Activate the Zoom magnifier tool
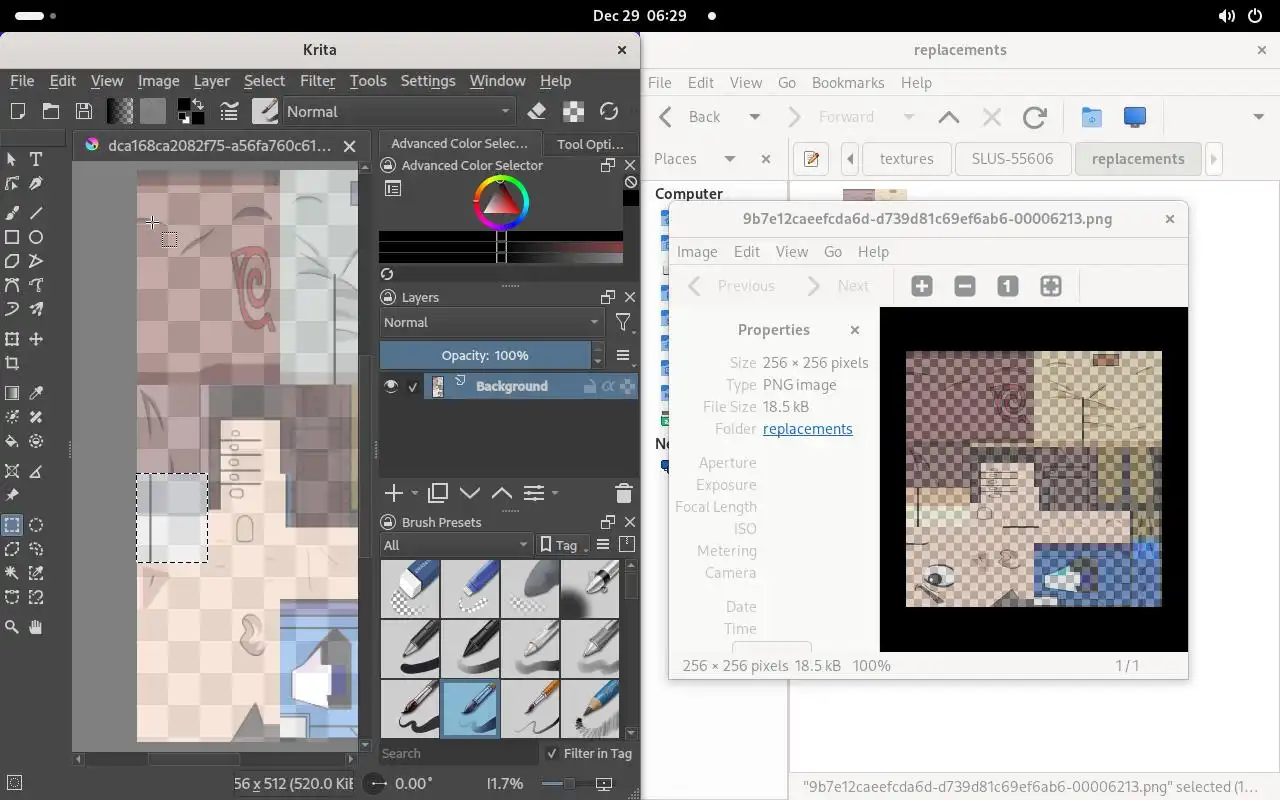Image resolution: width=1280 pixels, height=800 pixels. pos(12,627)
